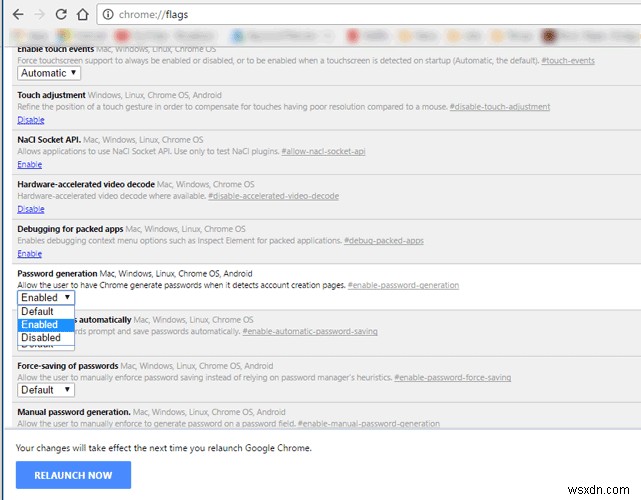Open the #disable-accelerated-video-decode anchor link

[x=273, y=196]
